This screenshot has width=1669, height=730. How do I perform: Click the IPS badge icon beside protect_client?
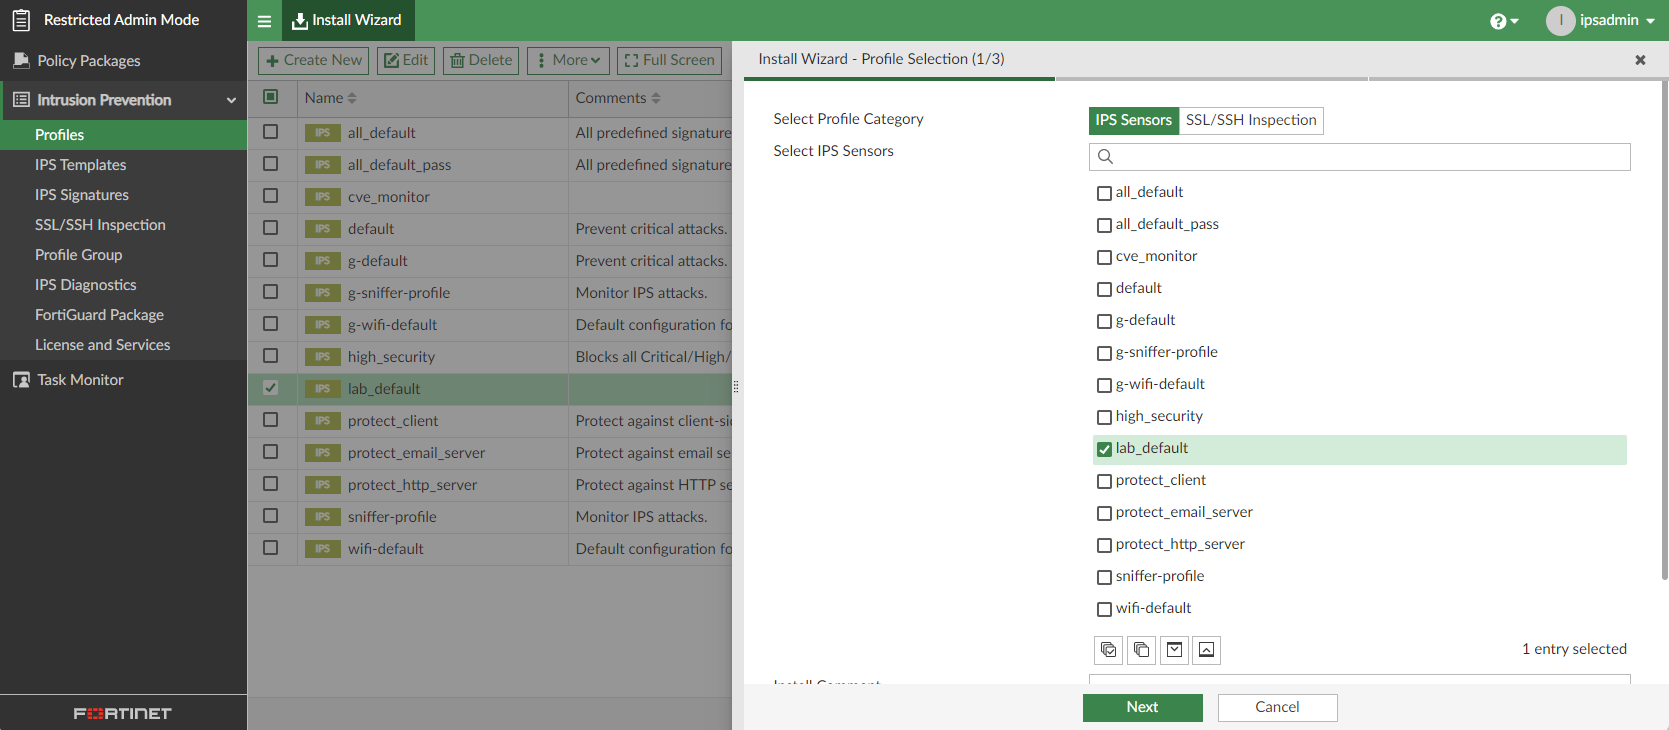322,421
